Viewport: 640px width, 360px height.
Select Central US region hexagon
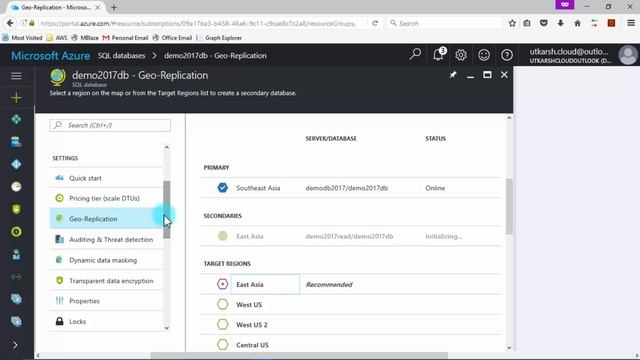222,344
